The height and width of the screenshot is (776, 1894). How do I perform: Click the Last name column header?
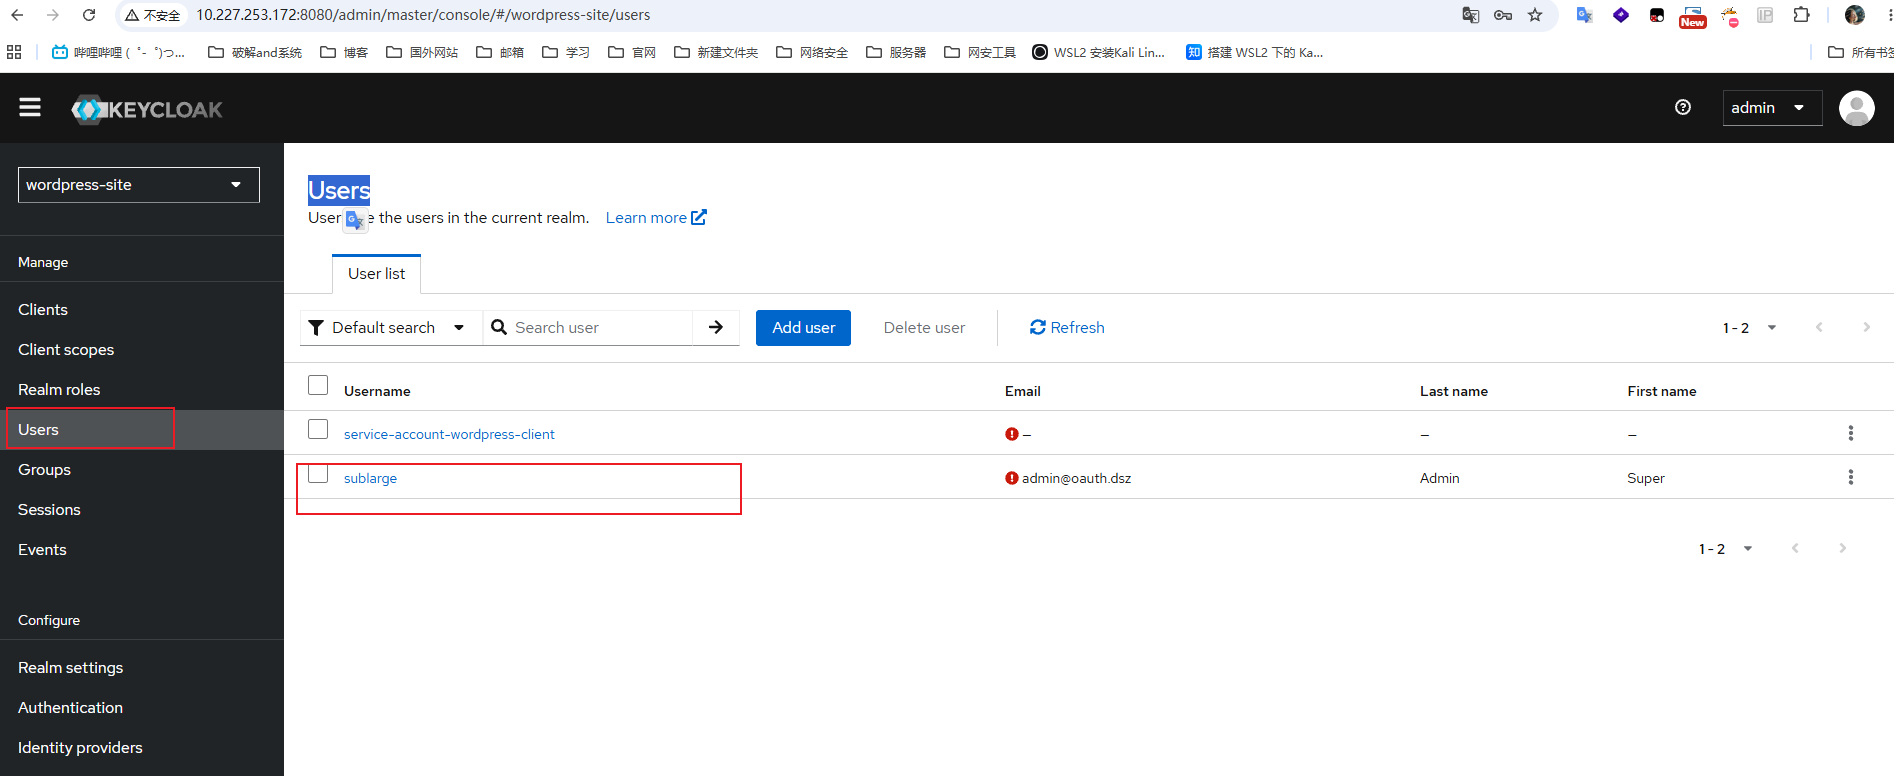[1453, 391]
